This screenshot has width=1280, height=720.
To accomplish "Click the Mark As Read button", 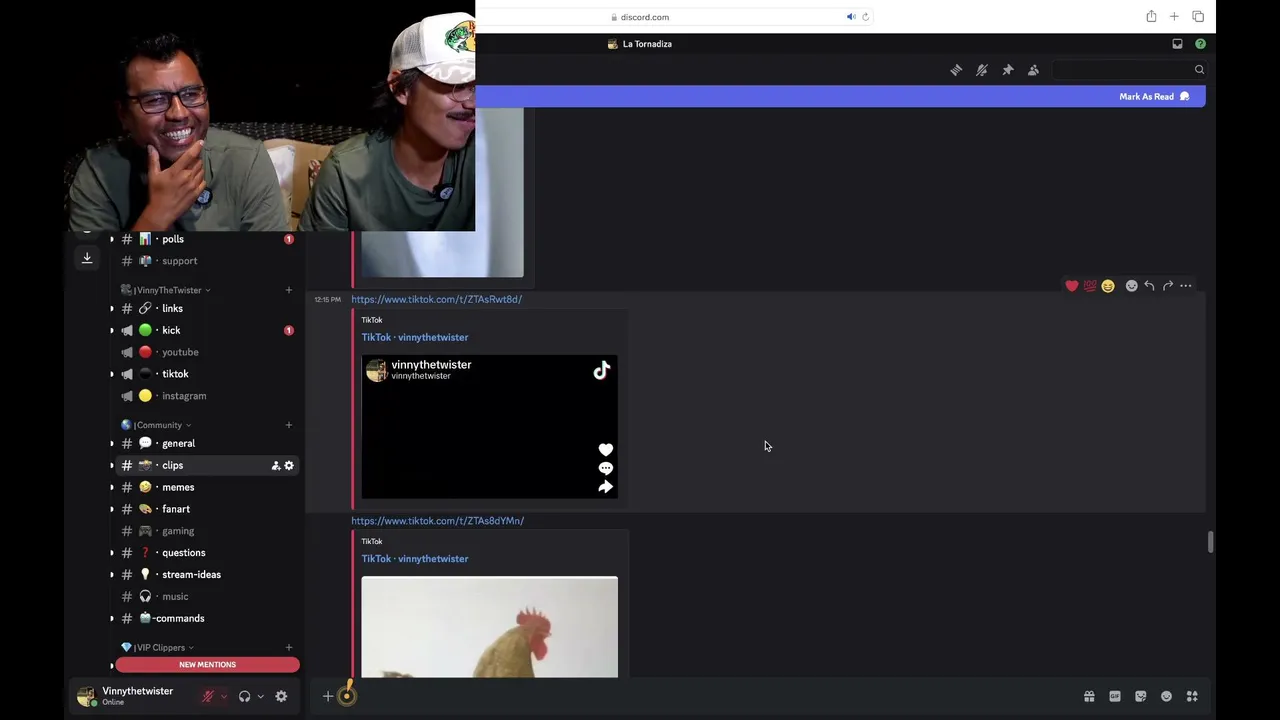I will click(1154, 97).
